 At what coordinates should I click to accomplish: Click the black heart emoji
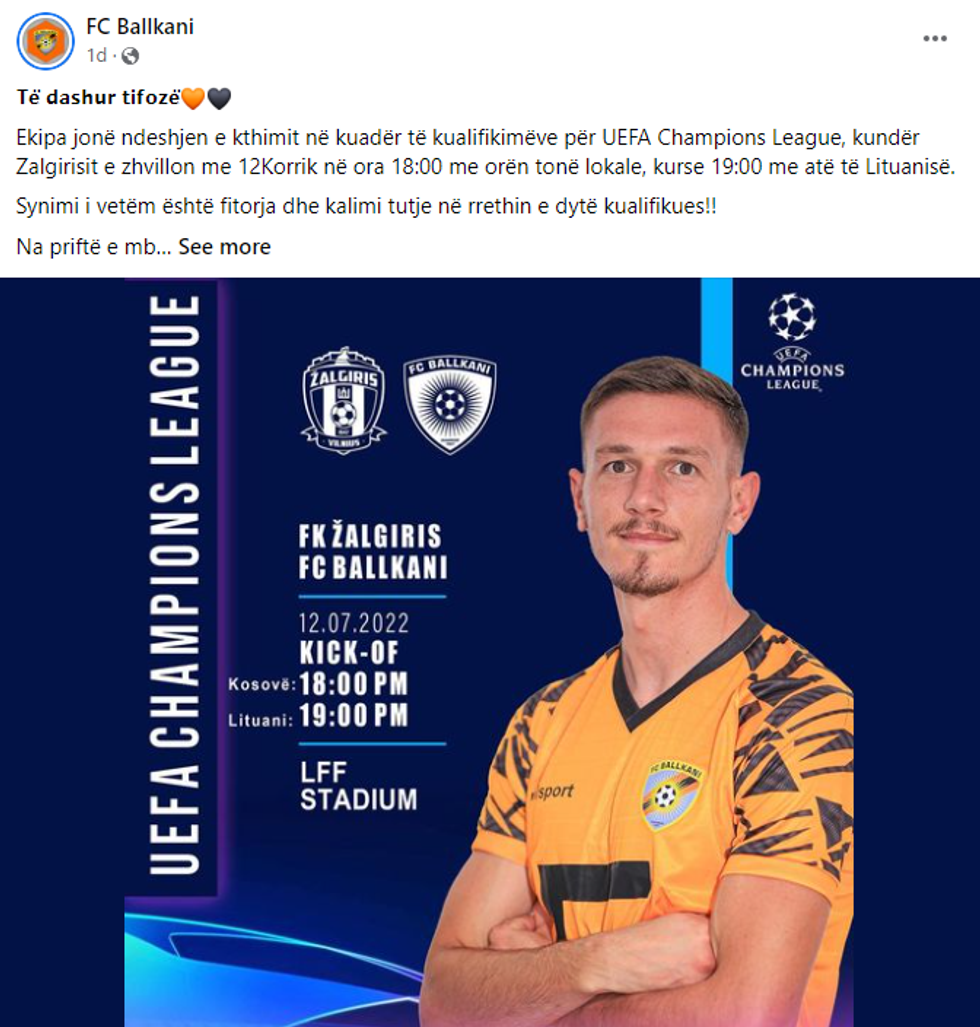click(219, 98)
